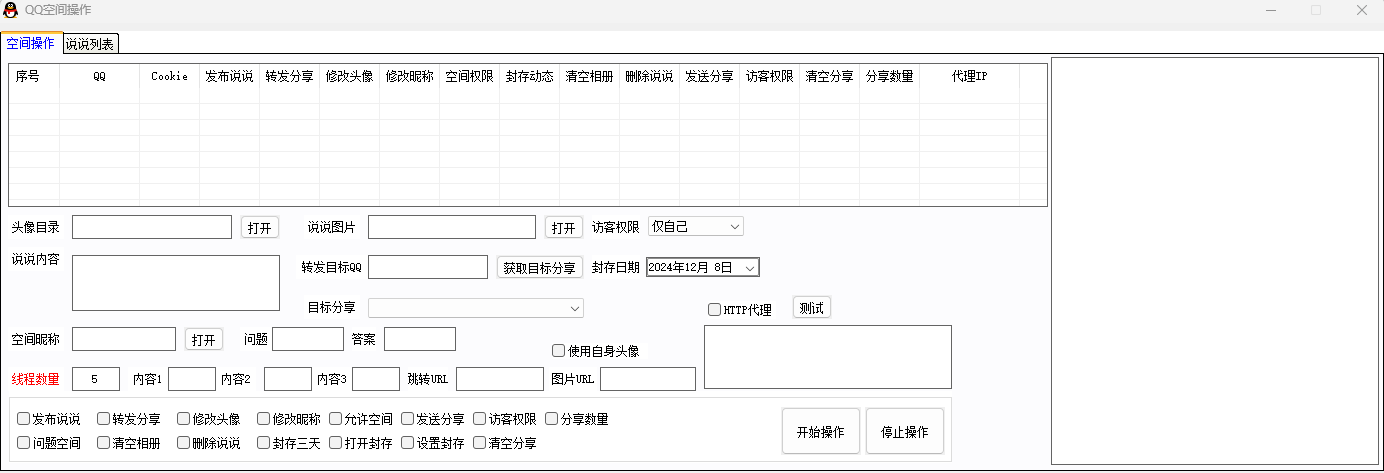Open the 头像目录 folder browser button
Viewport: 1384px width, 473px height.
(259, 228)
